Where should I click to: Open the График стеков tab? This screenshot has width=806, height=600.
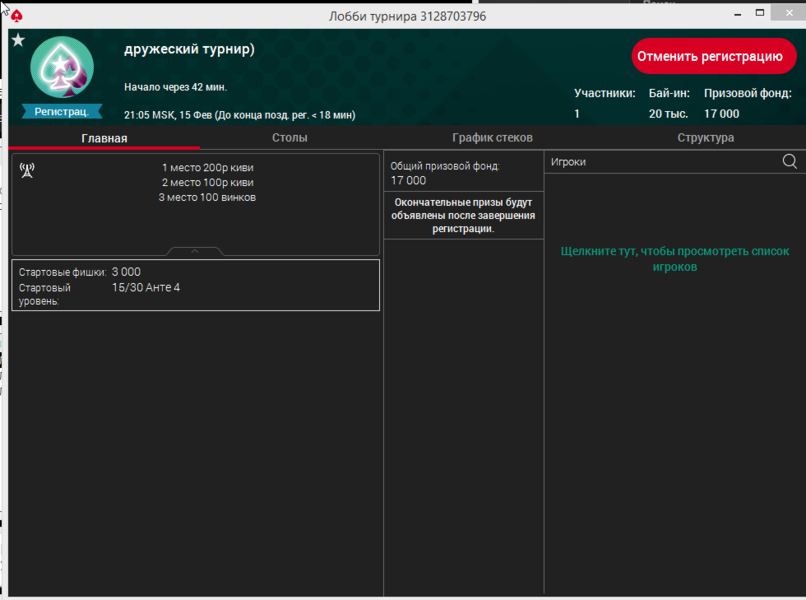click(x=492, y=138)
